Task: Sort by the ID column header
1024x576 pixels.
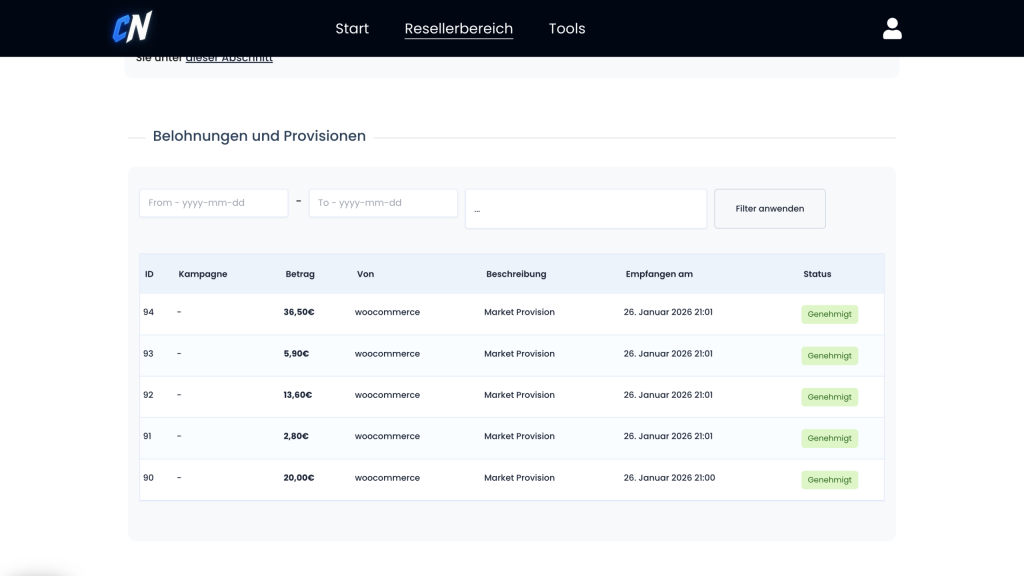Action: pos(149,274)
